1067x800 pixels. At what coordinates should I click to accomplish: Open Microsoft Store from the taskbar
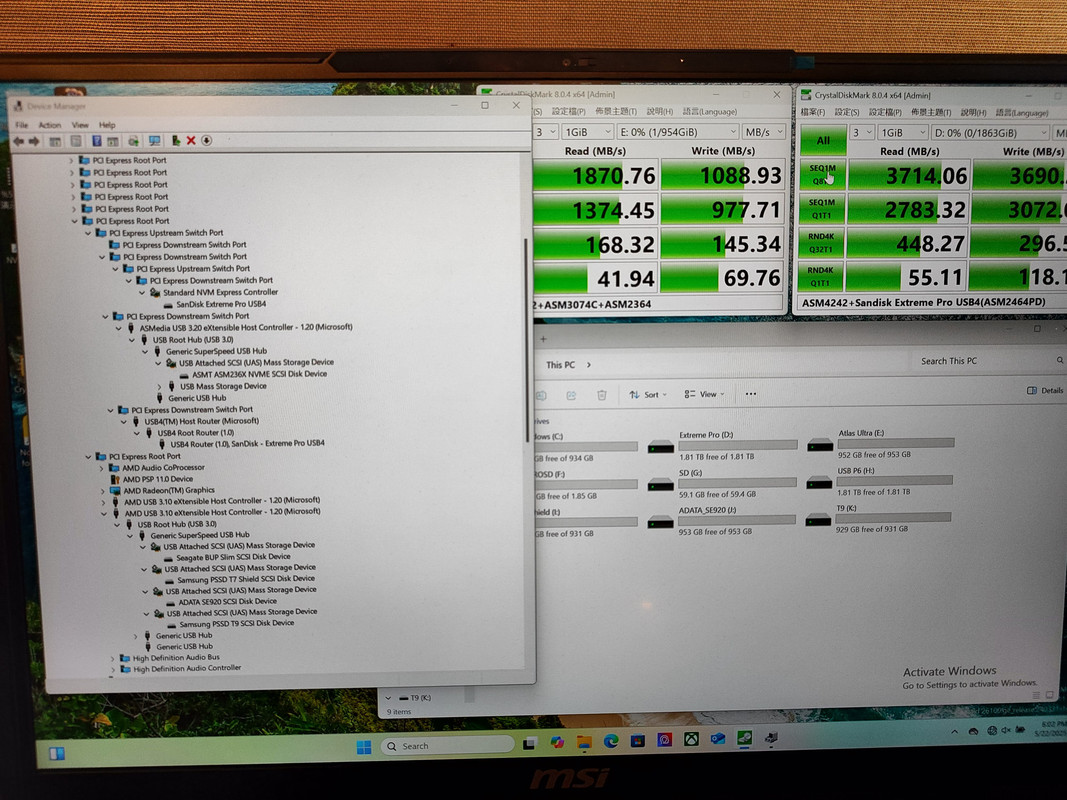[638, 741]
